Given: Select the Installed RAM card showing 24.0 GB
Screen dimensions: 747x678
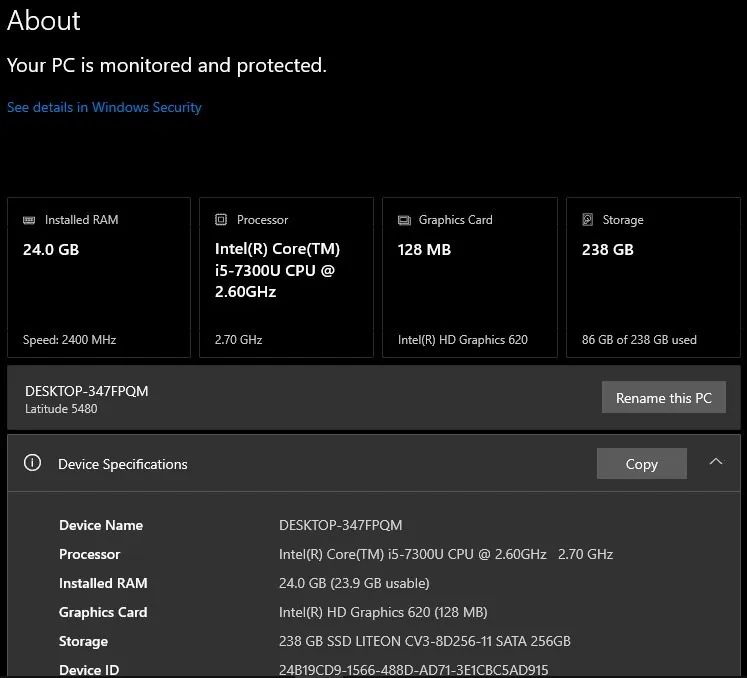Looking at the screenshot, I should coord(99,277).
